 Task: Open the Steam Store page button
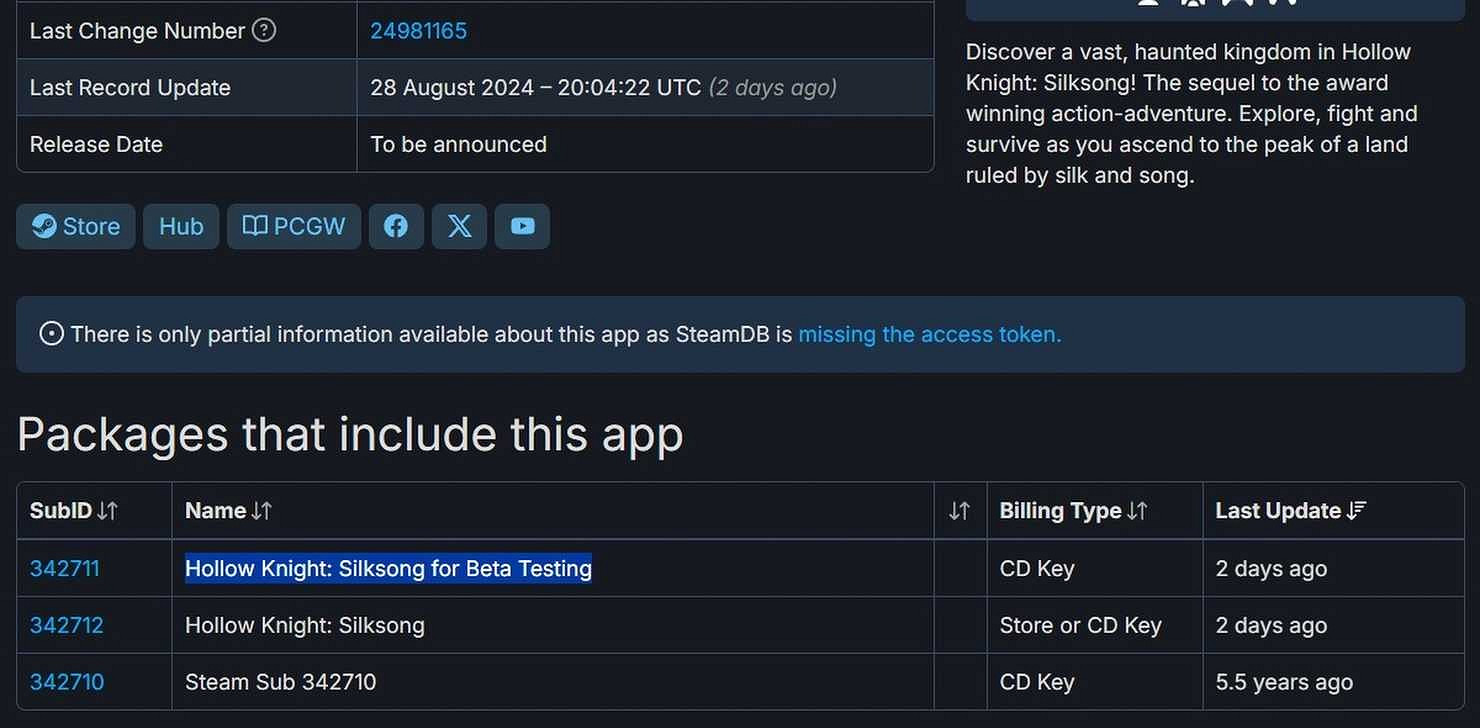click(76, 227)
